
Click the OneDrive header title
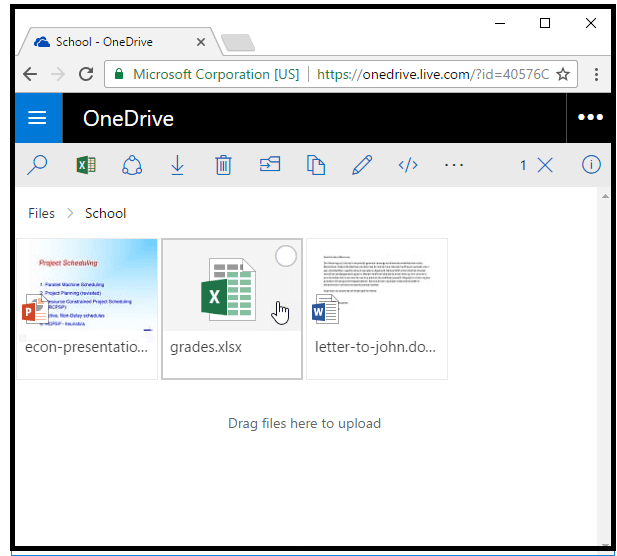click(x=128, y=118)
